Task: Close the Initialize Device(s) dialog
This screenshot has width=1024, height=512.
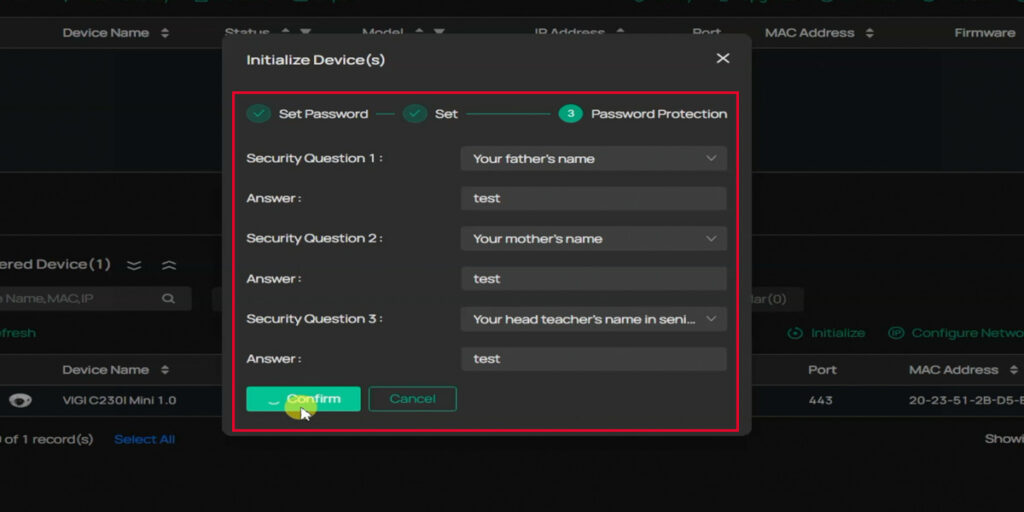Action: pyautogui.click(x=723, y=59)
